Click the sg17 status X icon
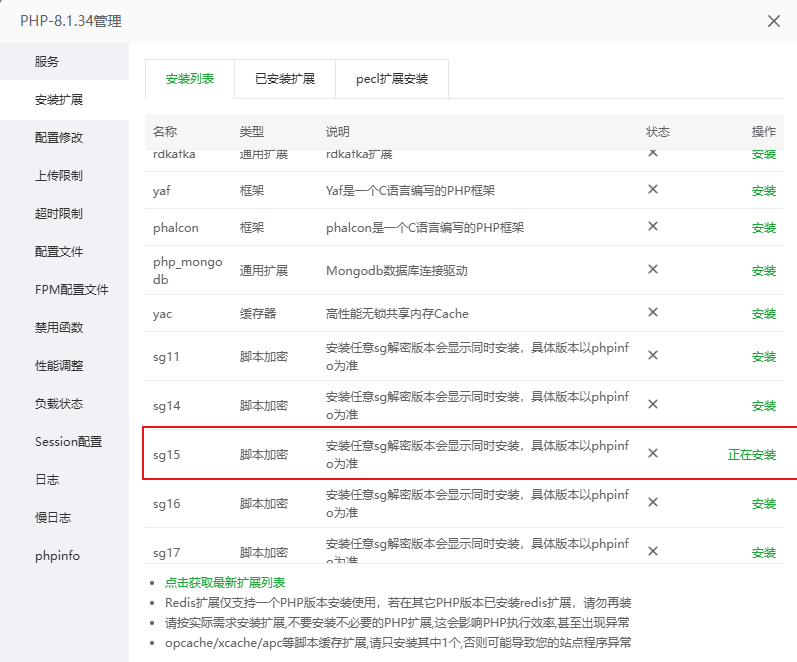The image size is (797, 662). pyautogui.click(x=653, y=551)
